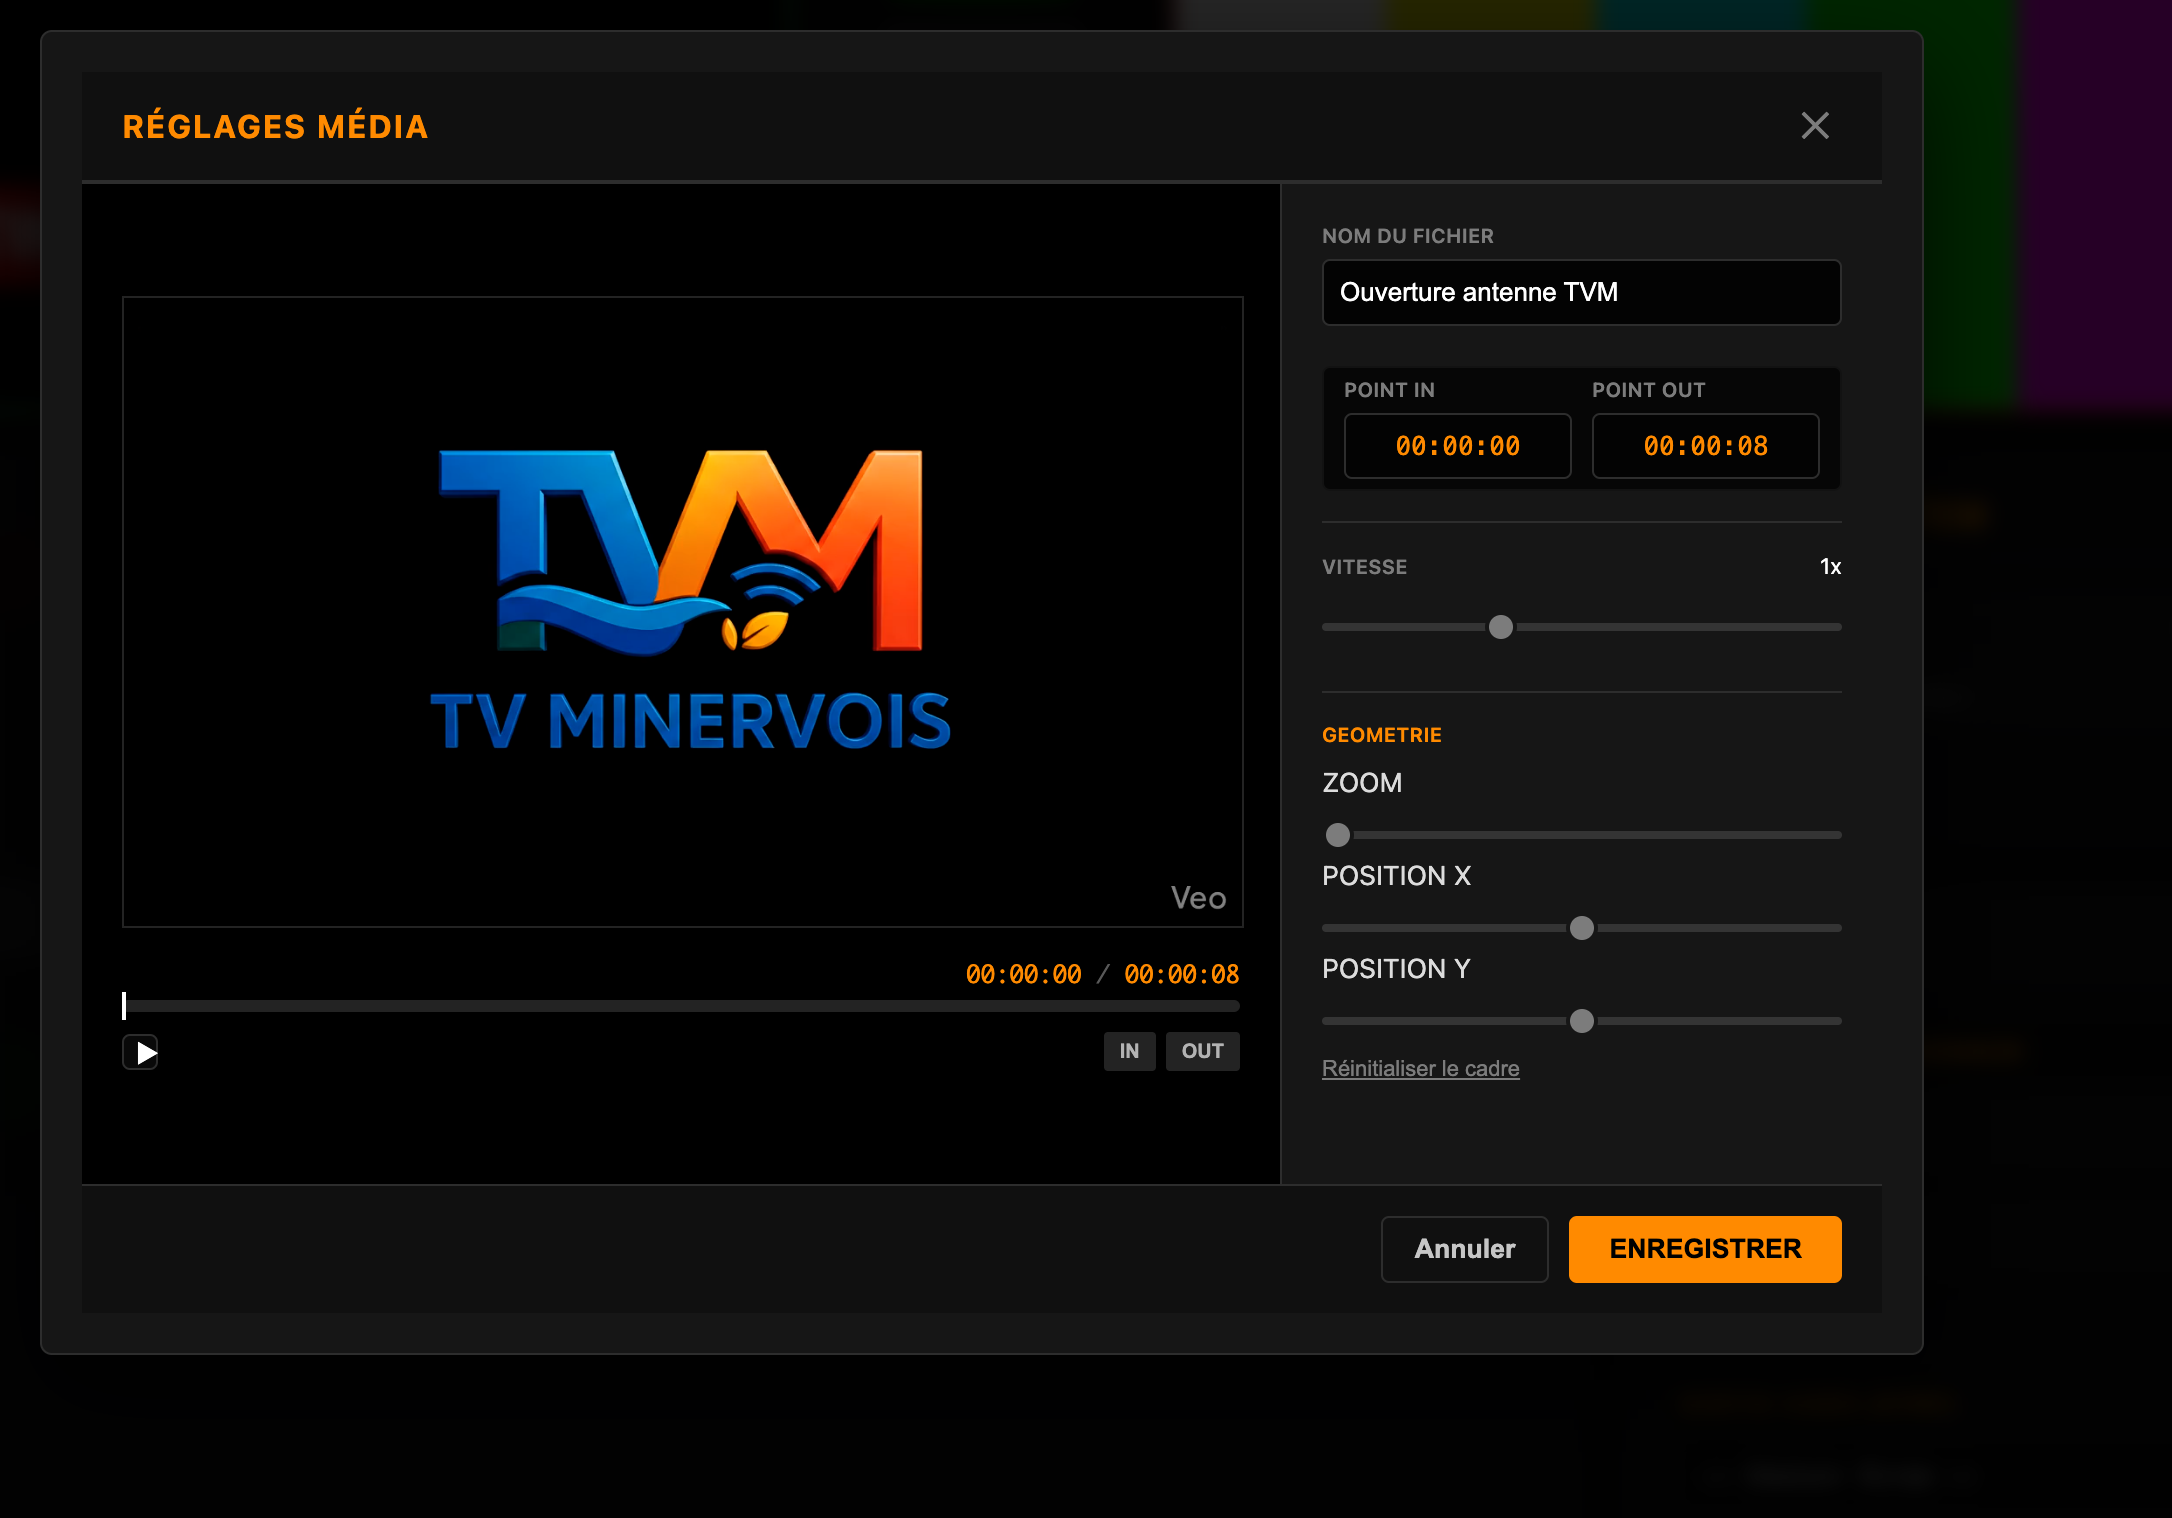This screenshot has width=2172, height=1518.
Task: Click the Point In timecode field
Action: [1457, 446]
